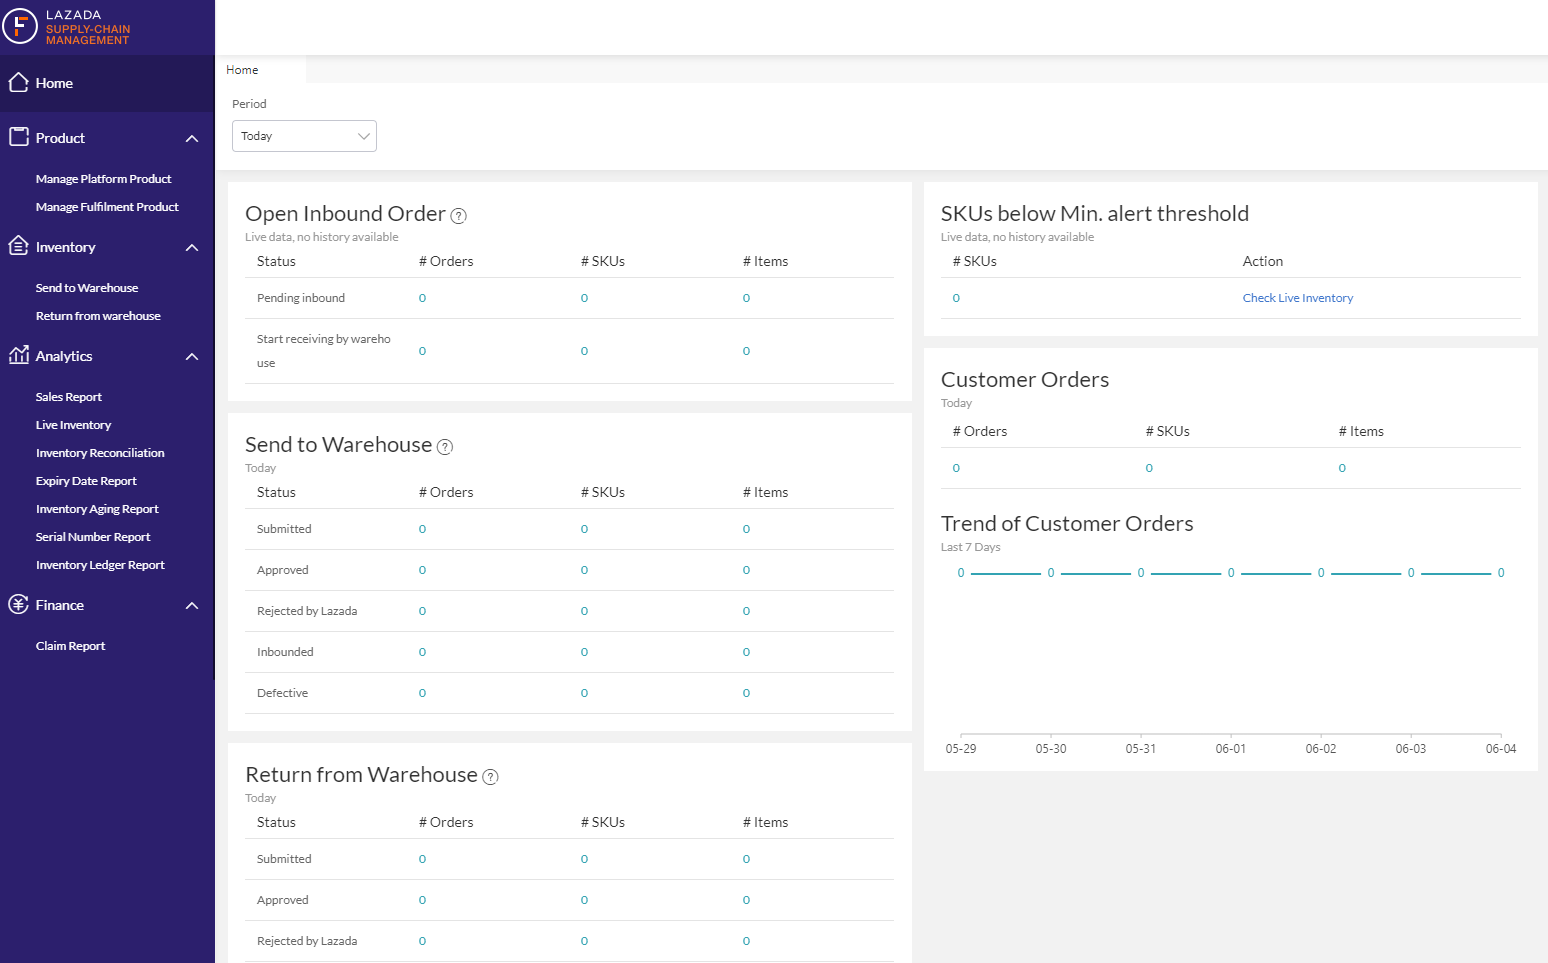Click Return from Warehouse Approved SKUs count

(584, 900)
